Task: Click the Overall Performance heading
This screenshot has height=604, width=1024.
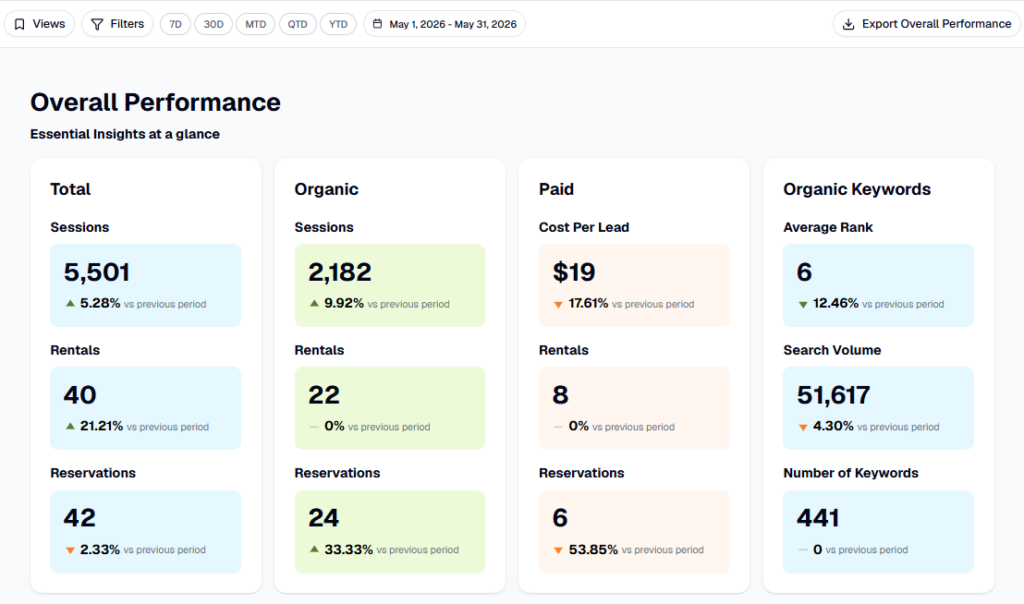Action: 155,103
